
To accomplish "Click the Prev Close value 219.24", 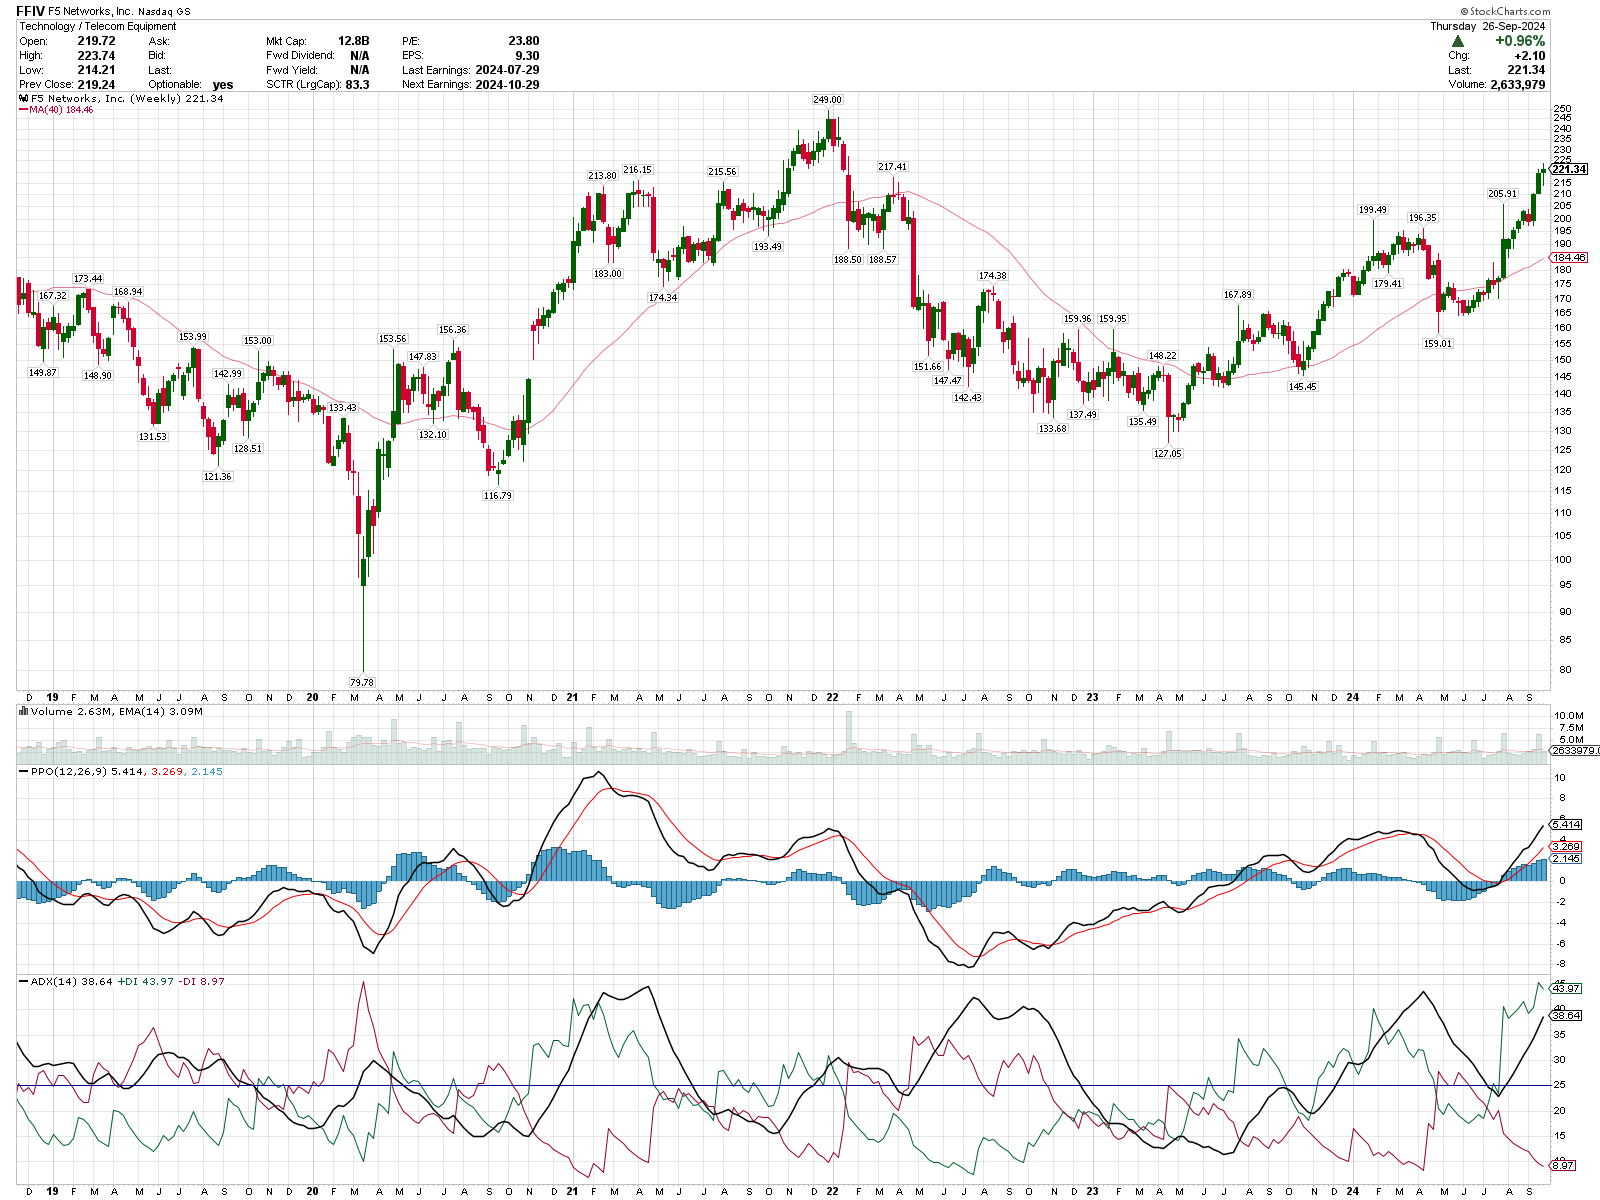I will pos(96,85).
